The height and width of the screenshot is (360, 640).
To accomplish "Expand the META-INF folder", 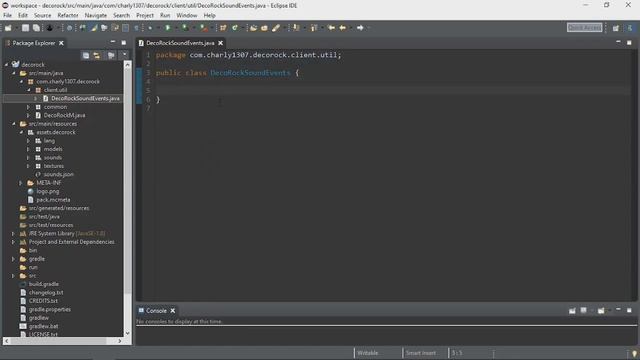I will click(20, 183).
